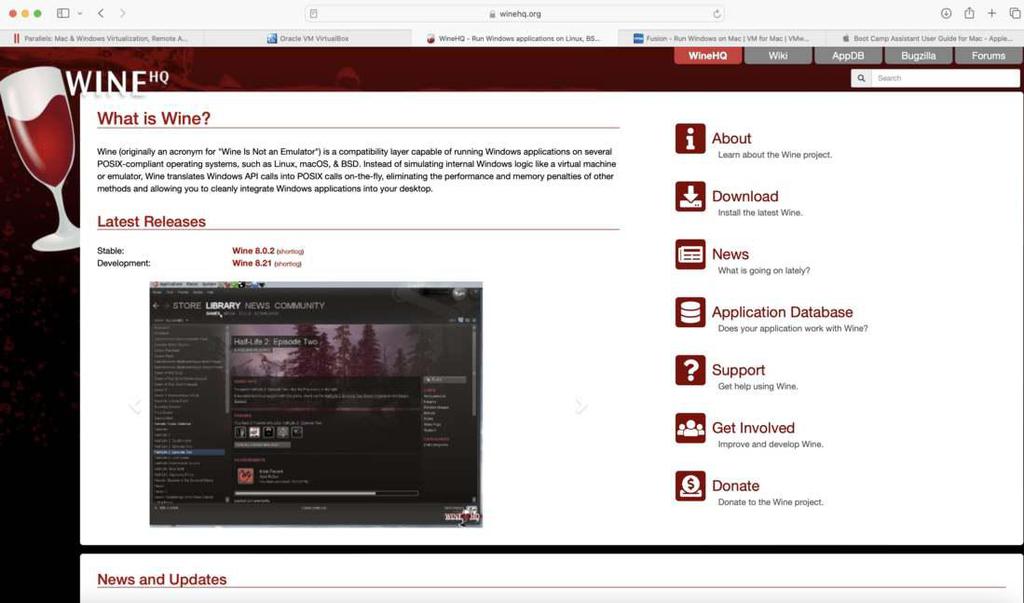Open the shortlog link for Wine 8.0.2

[290, 252]
